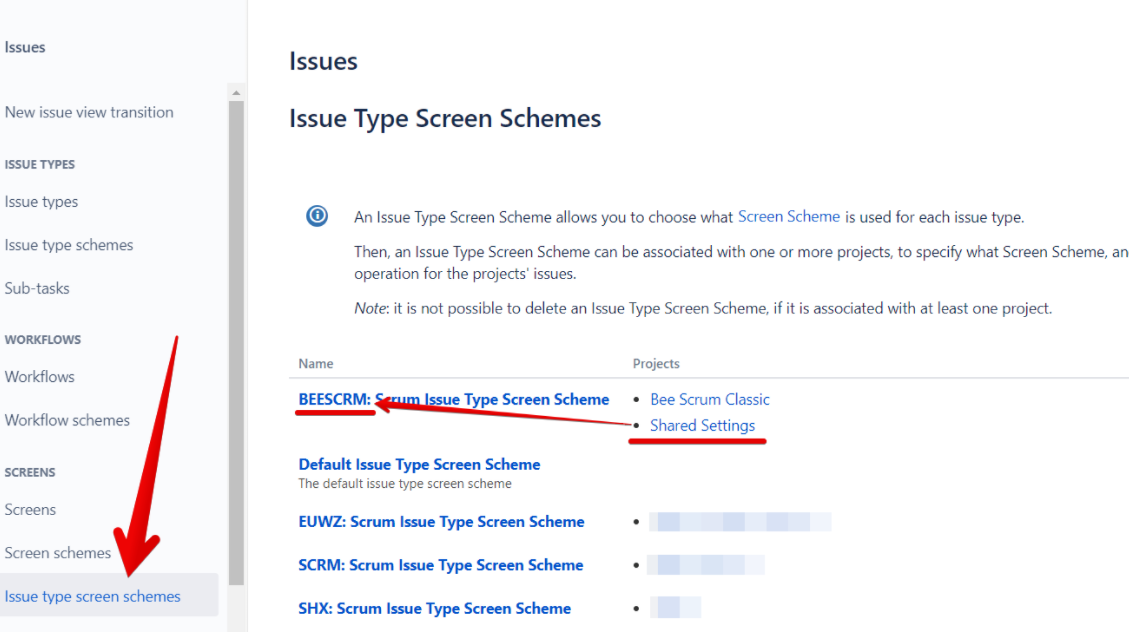The height and width of the screenshot is (632, 1129).
Task: Open the Workflows section
Action: [x=40, y=376]
